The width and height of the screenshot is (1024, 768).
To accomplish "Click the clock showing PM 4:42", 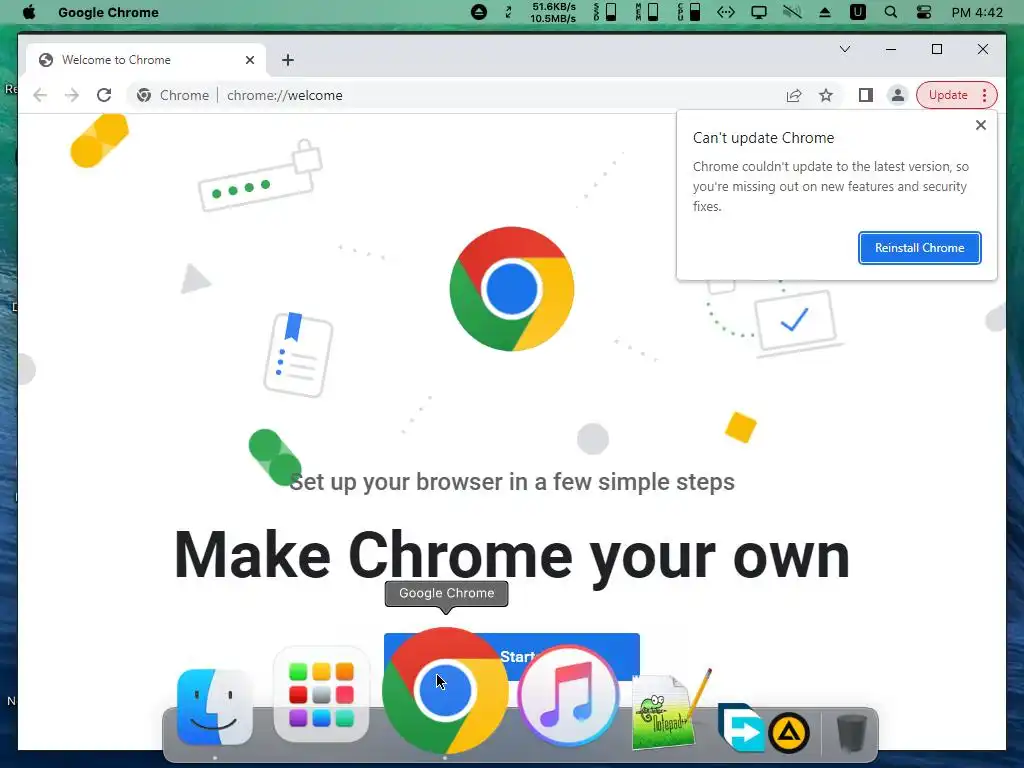I will 977,12.
